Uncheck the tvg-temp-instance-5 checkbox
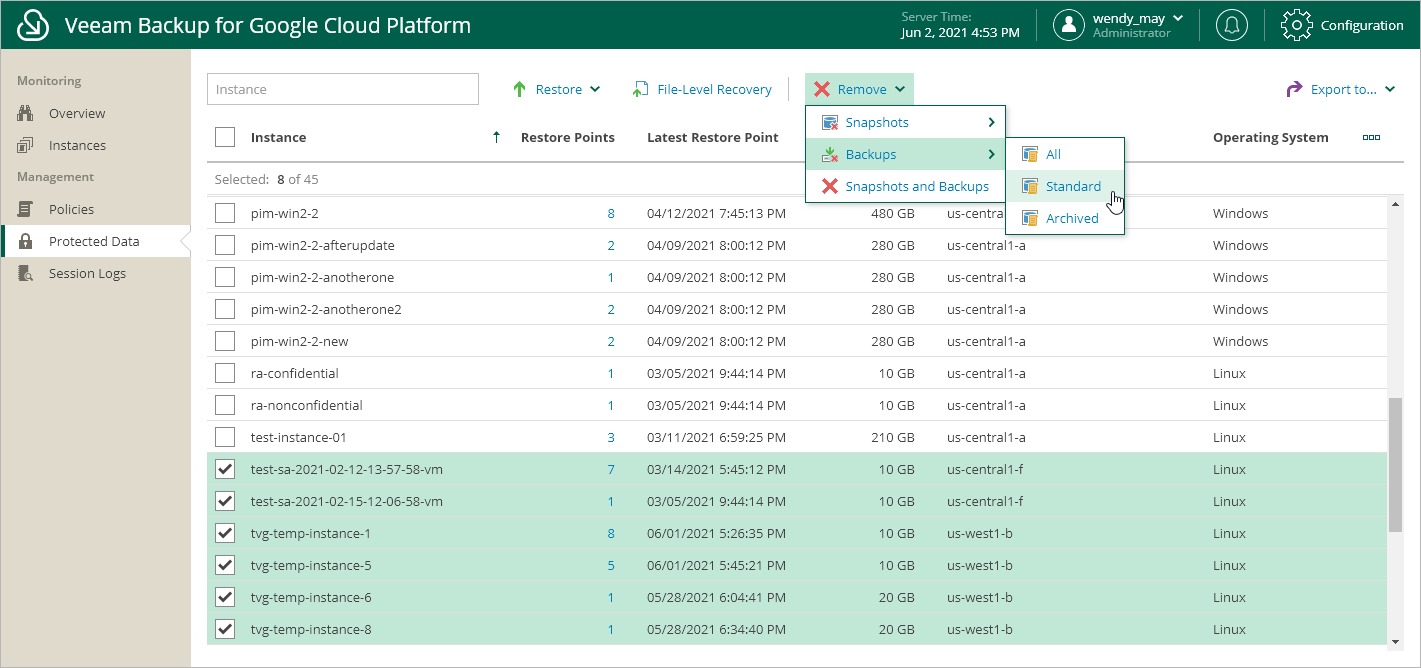Viewport: 1421px width, 668px height. click(x=225, y=565)
